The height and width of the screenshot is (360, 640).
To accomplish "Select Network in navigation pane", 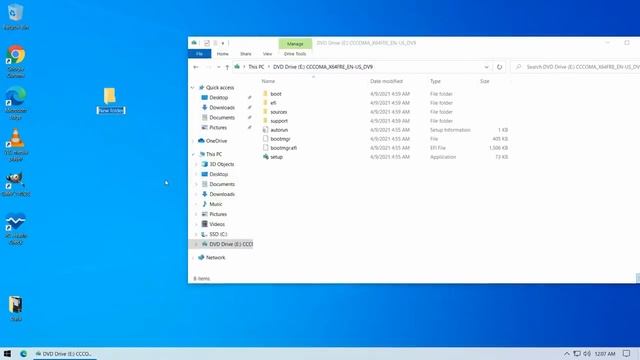I will tap(216, 258).
